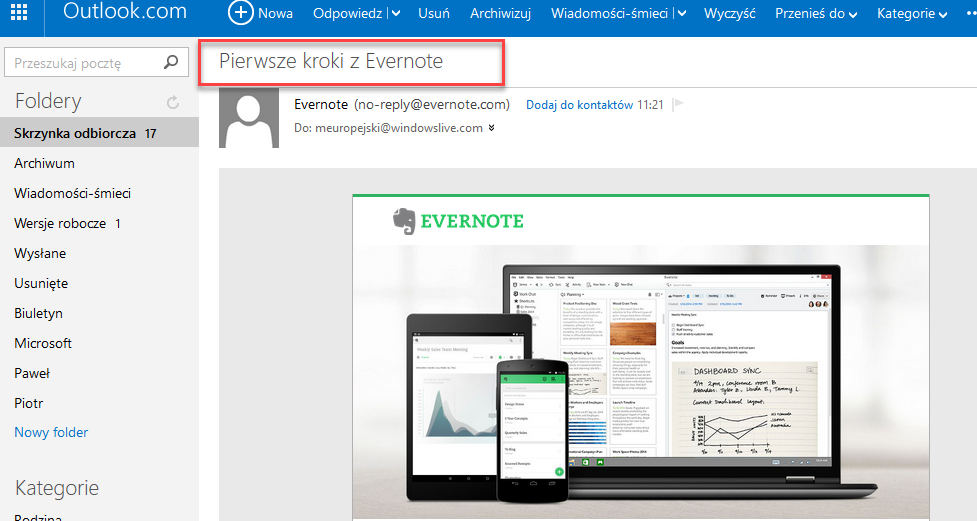Click Archiwizuj in the toolbar
This screenshot has width=977, height=521.
click(500, 13)
